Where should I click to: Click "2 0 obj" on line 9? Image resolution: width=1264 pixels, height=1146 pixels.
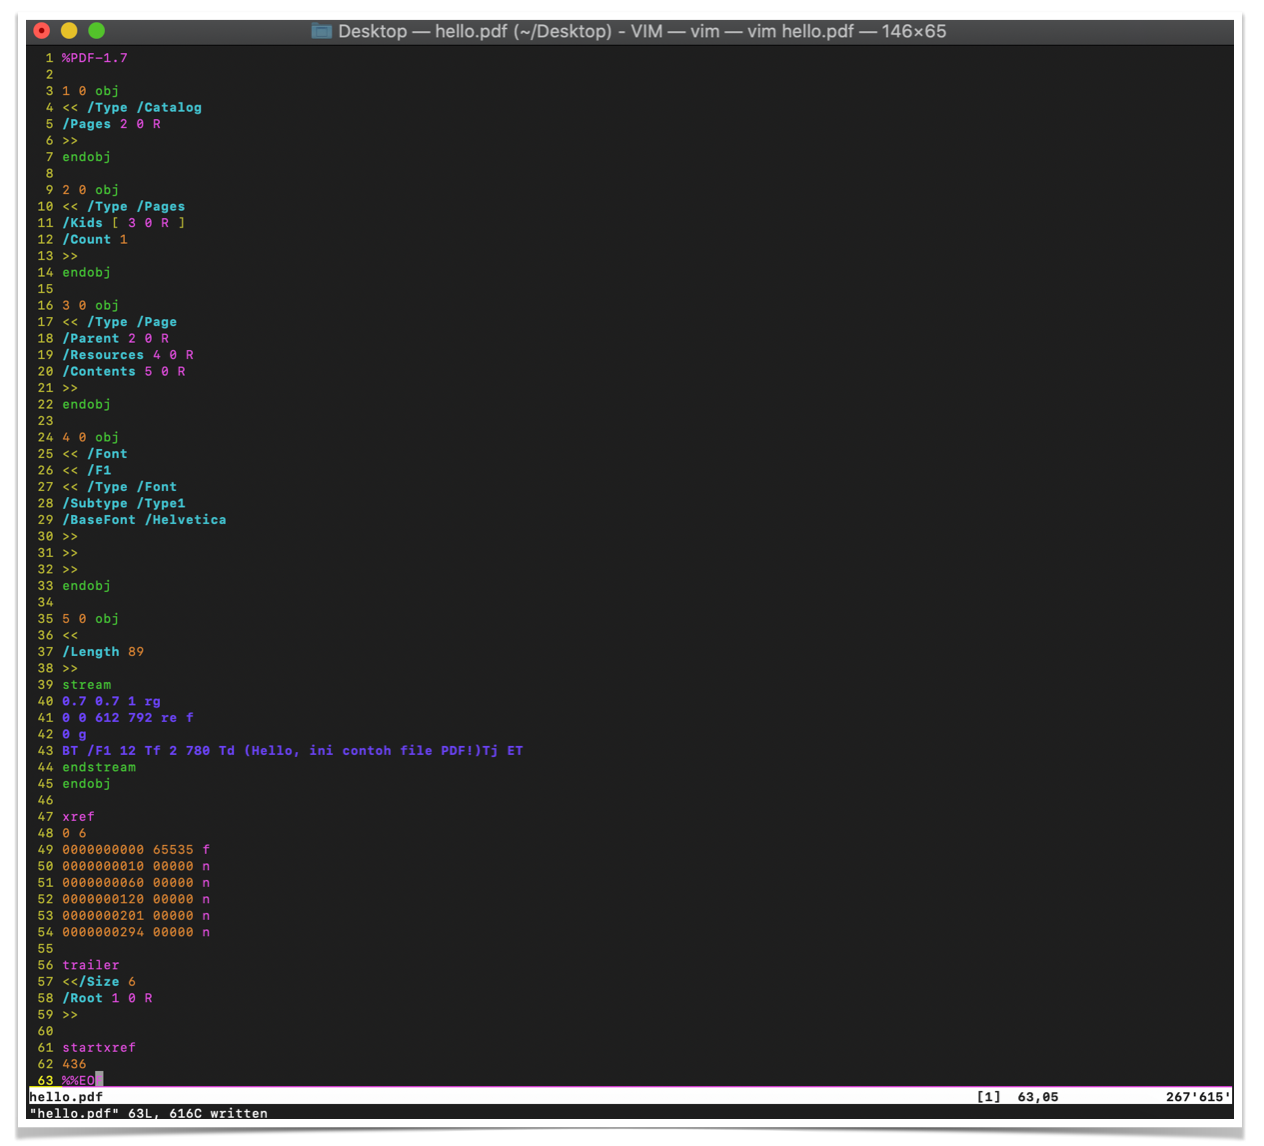tap(90, 190)
